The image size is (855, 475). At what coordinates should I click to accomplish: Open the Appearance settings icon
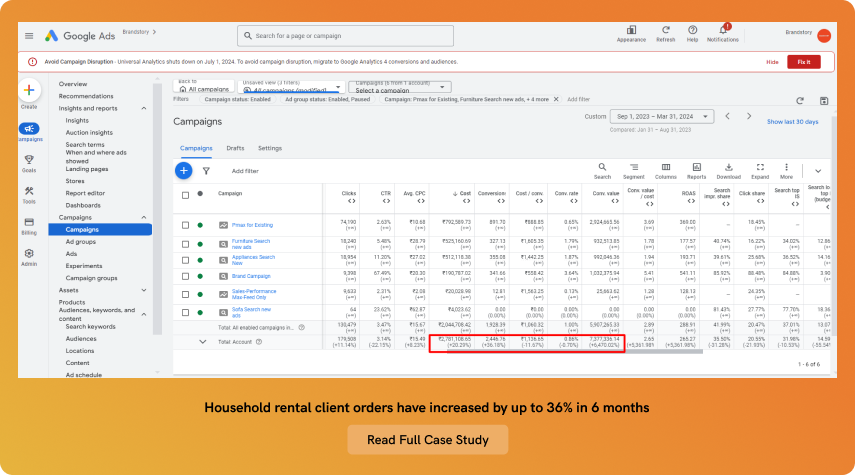point(631,30)
